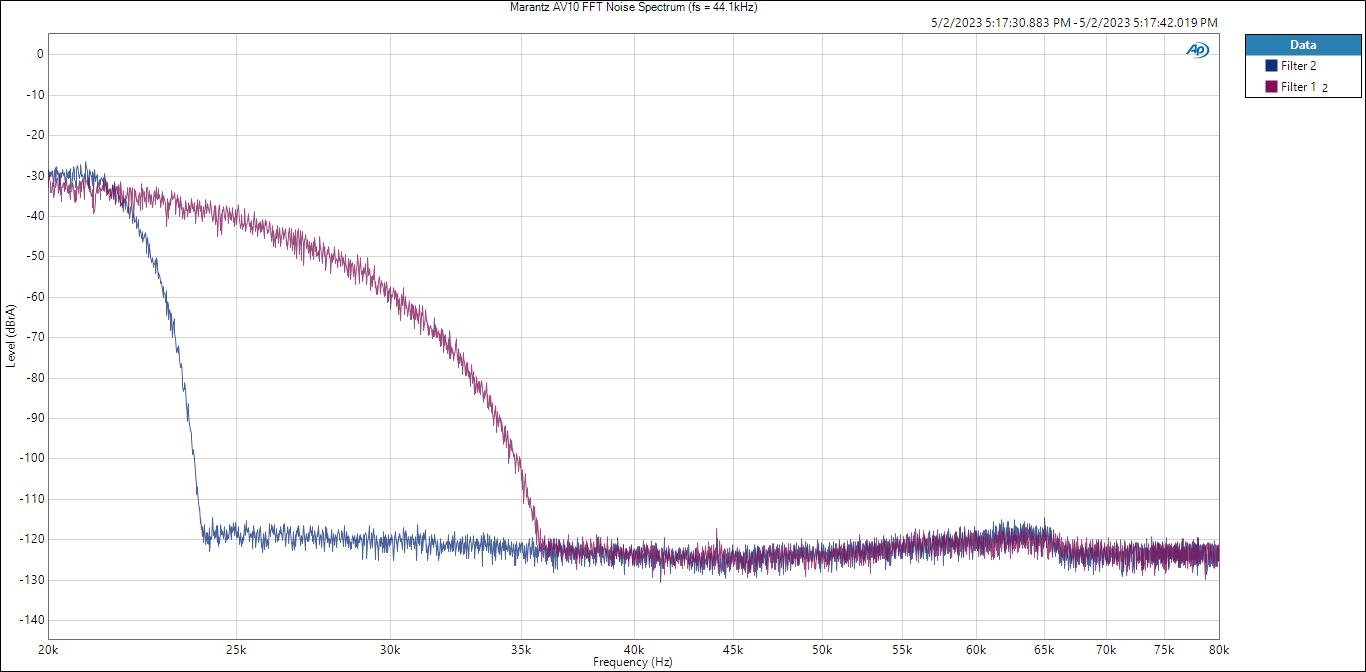
Task: Click the 20k tick on frequency axis
Action: click(x=48, y=649)
